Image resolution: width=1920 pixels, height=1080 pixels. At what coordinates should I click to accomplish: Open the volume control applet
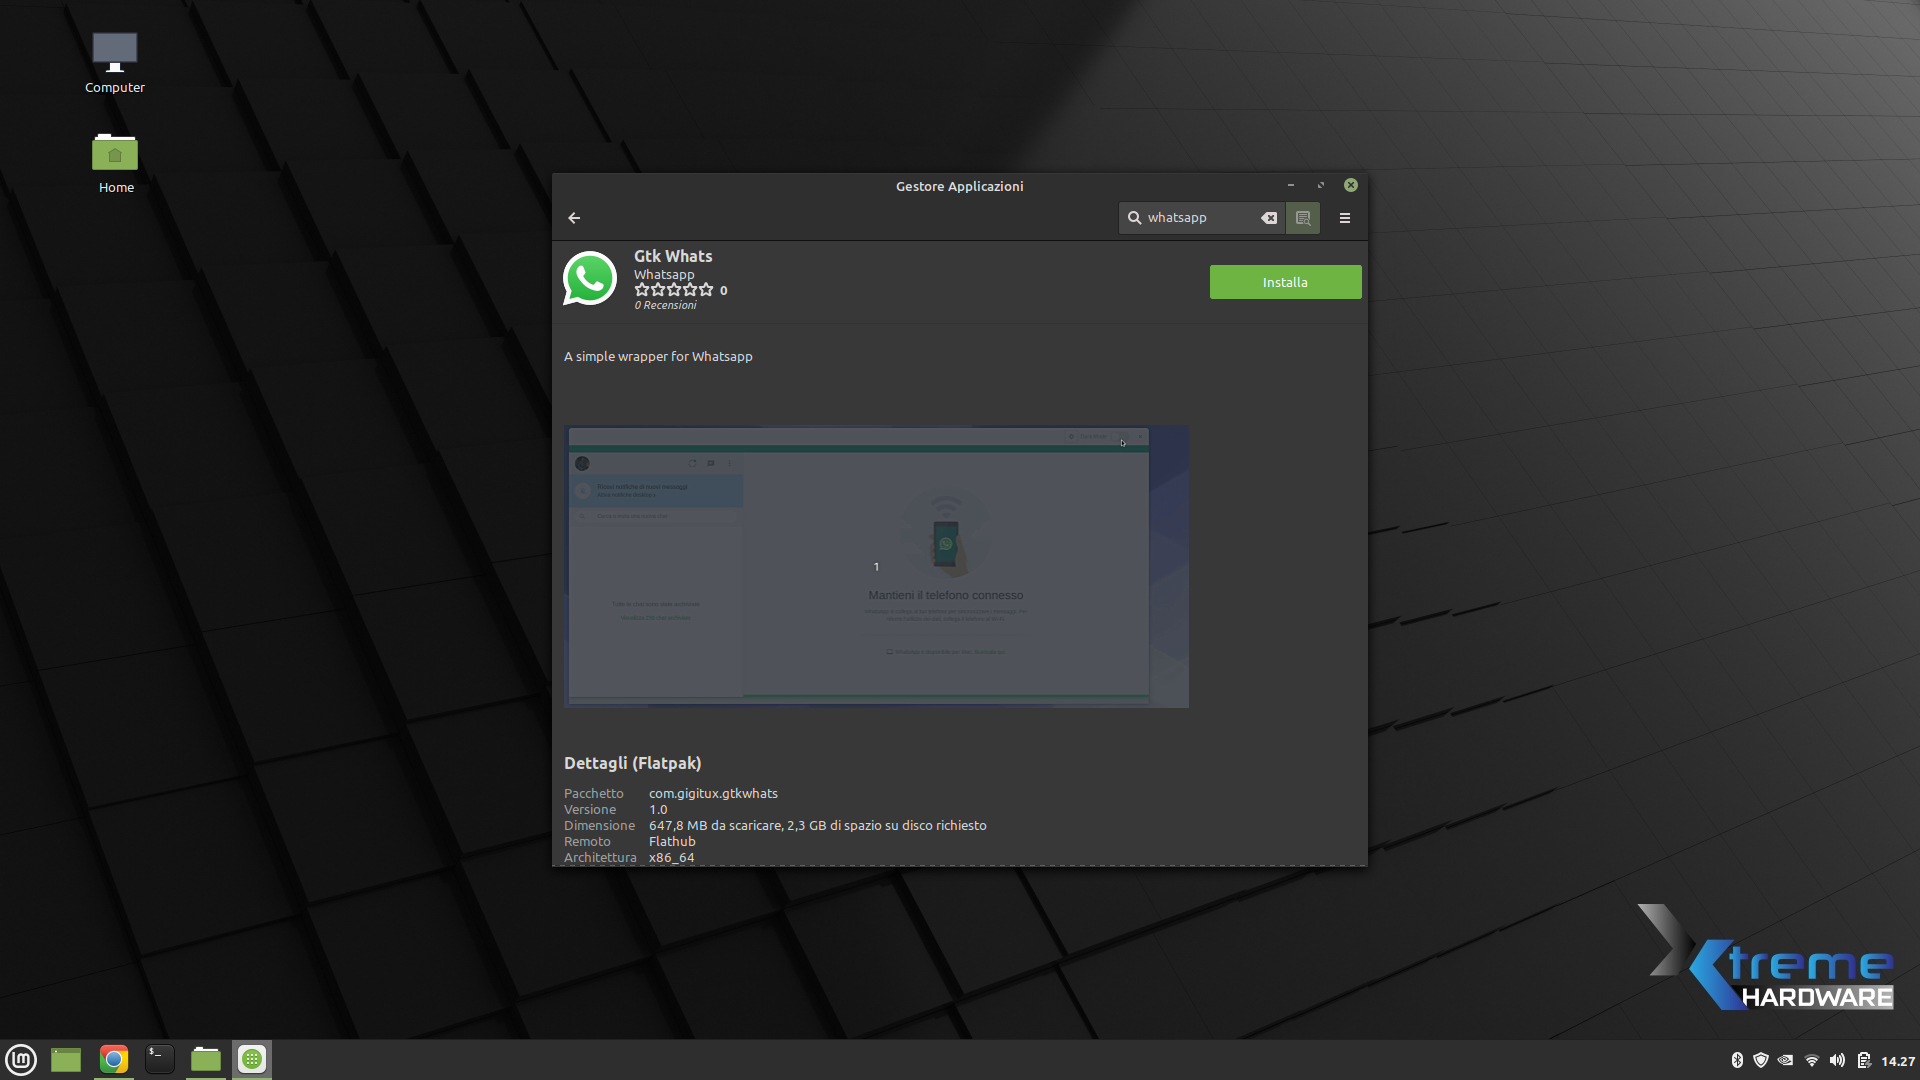(1837, 1061)
